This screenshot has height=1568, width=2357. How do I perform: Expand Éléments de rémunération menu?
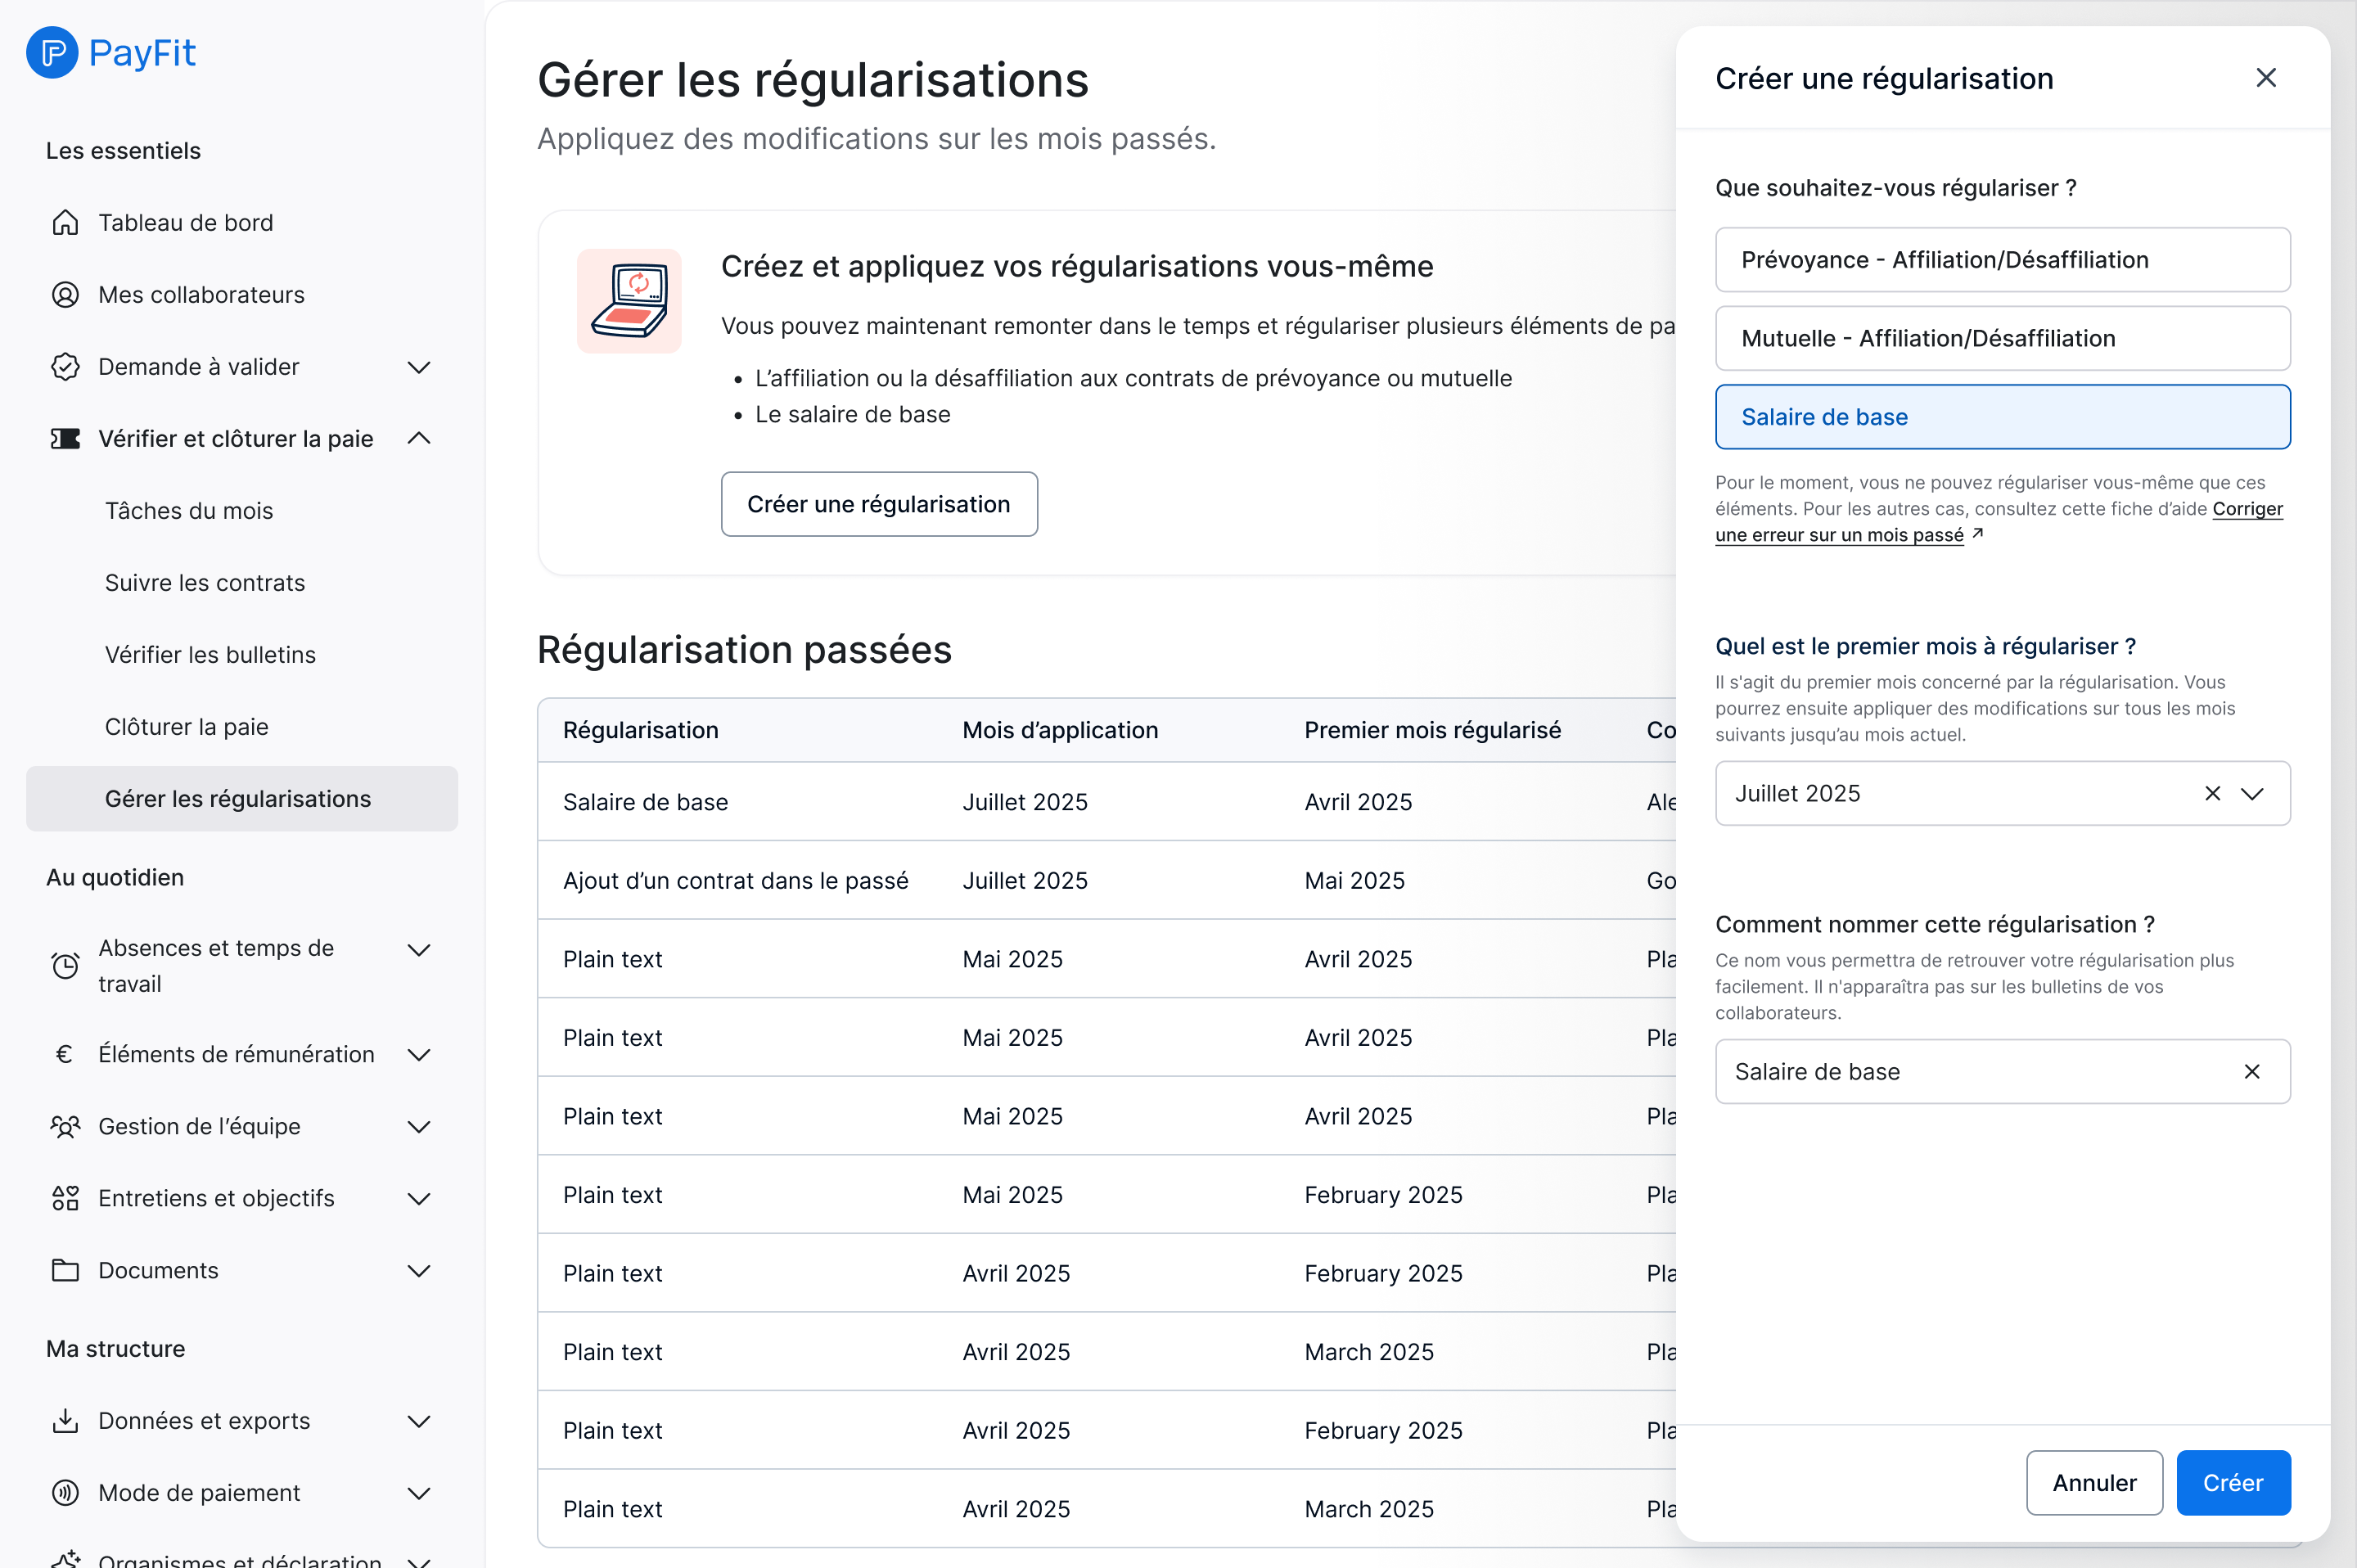419,1054
